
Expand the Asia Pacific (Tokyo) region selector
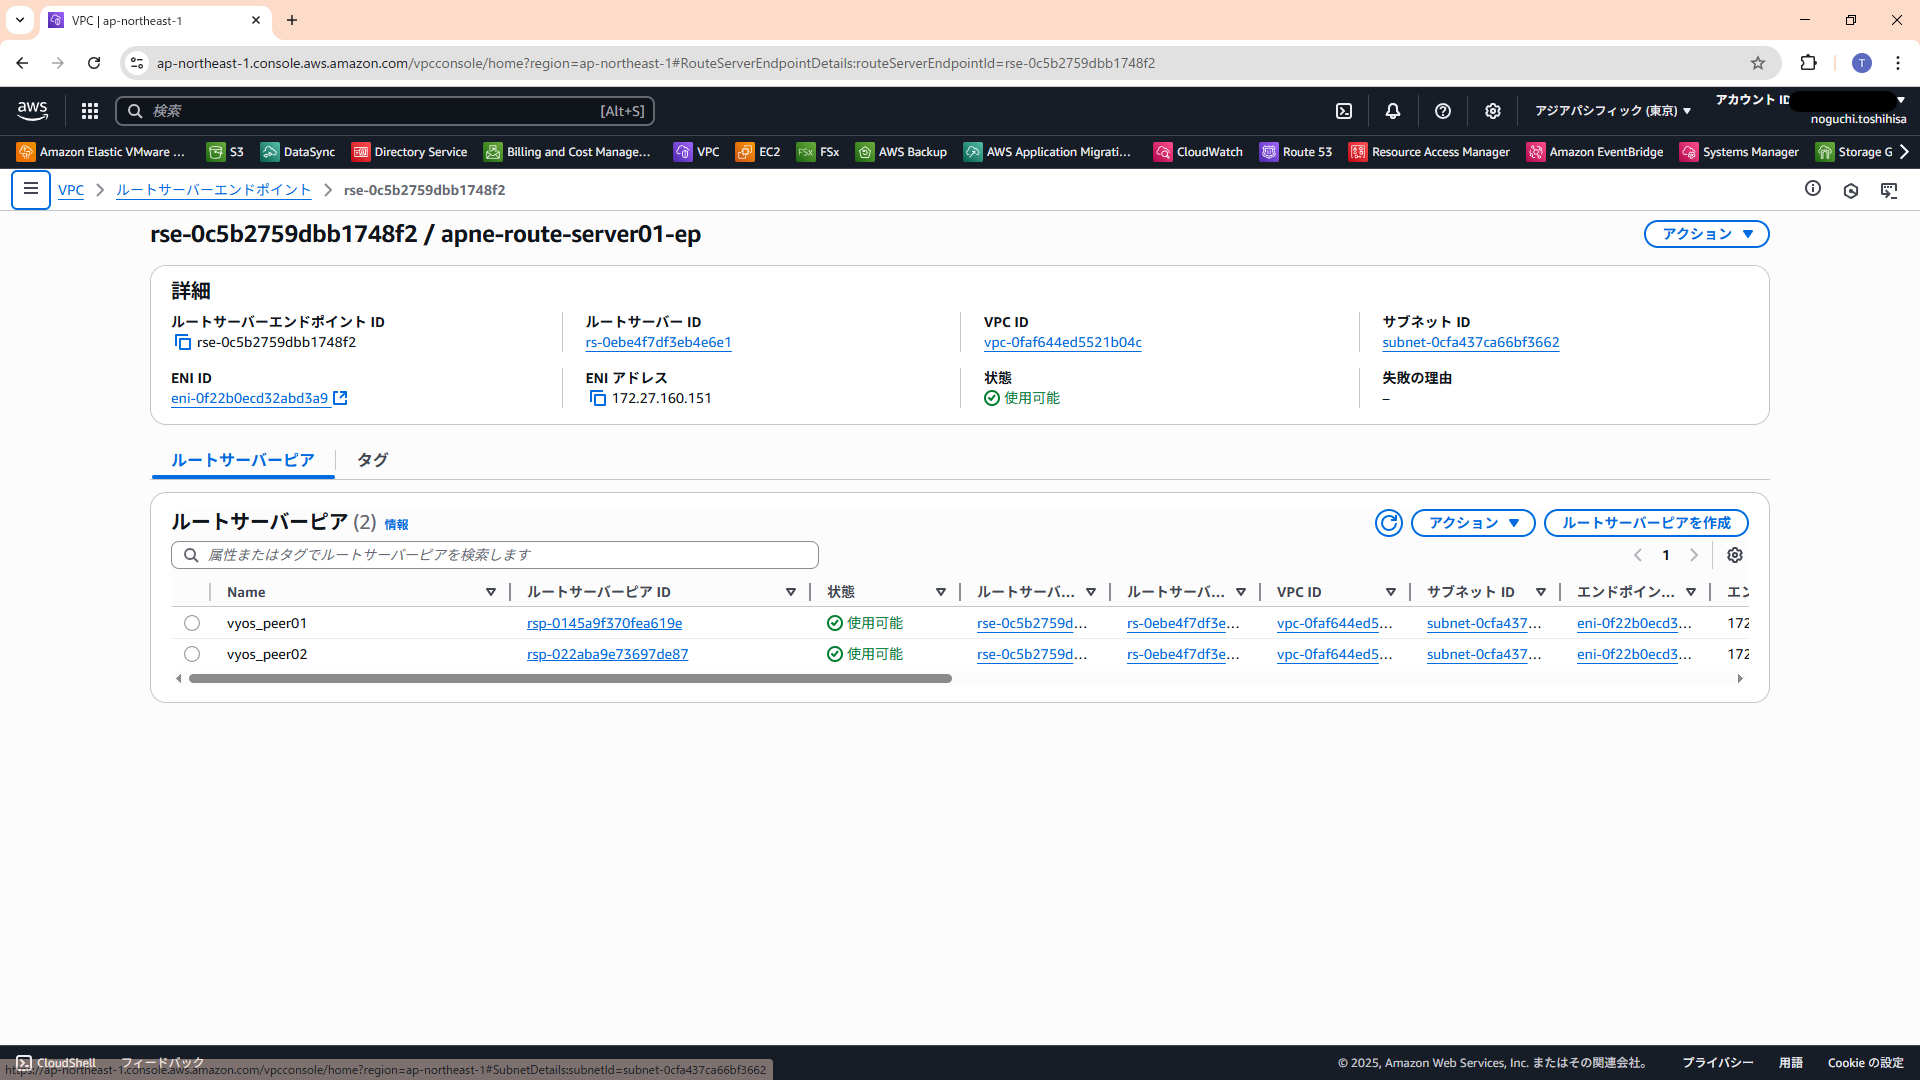pos(1612,111)
